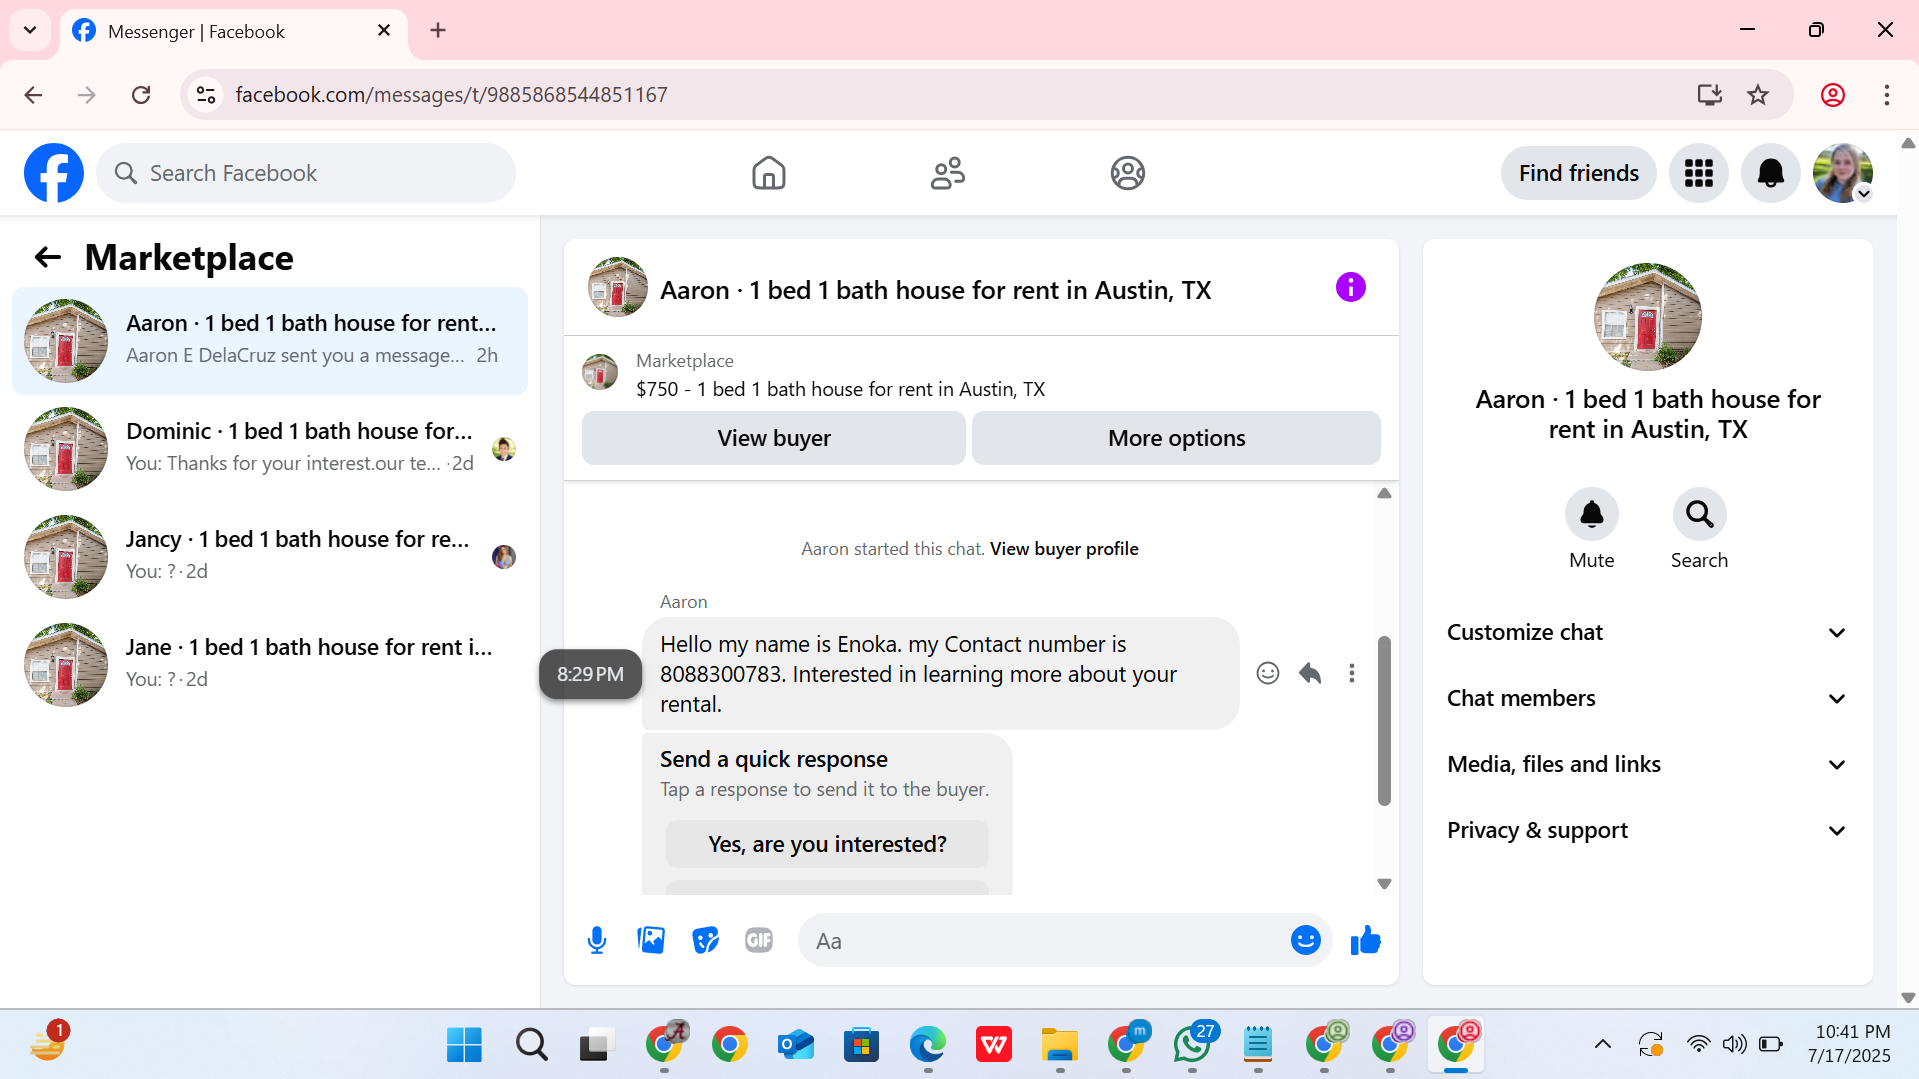Open conversation information icon

1350,288
